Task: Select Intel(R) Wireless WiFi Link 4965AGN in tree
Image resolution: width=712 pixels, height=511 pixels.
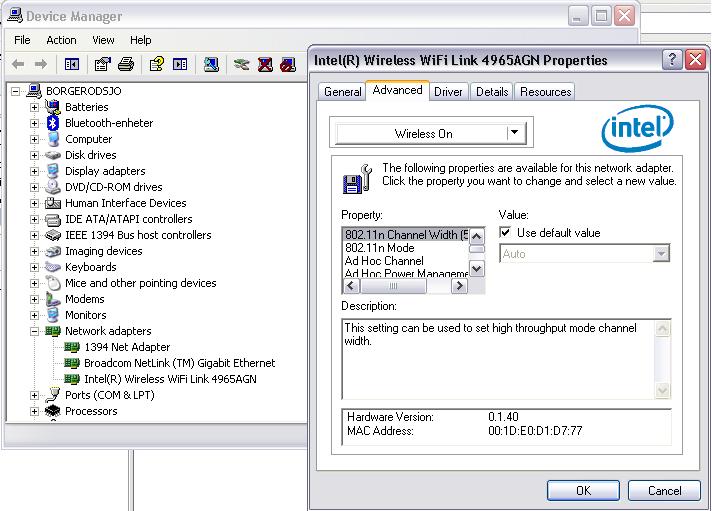Action: 170,379
